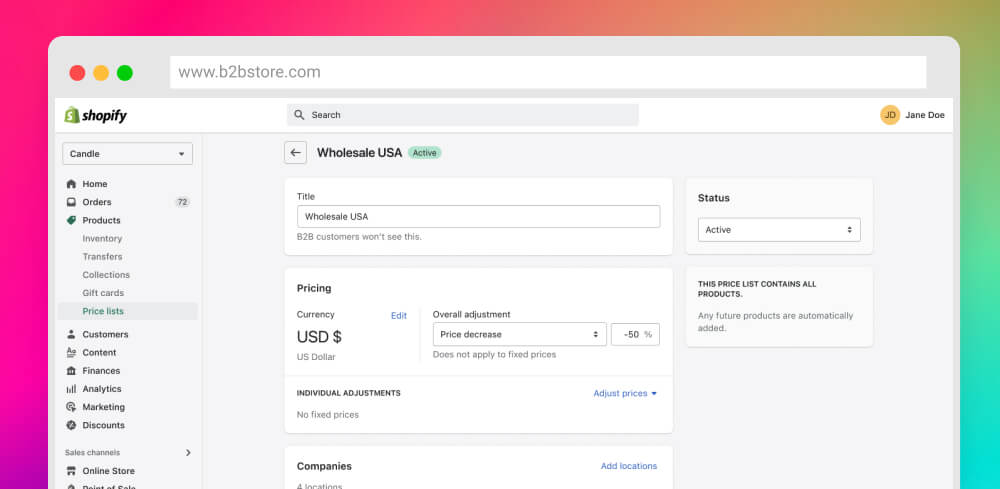Open Analytics in the sidebar
This screenshot has height=489, width=1000.
pyautogui.click(x=101, y=389)
